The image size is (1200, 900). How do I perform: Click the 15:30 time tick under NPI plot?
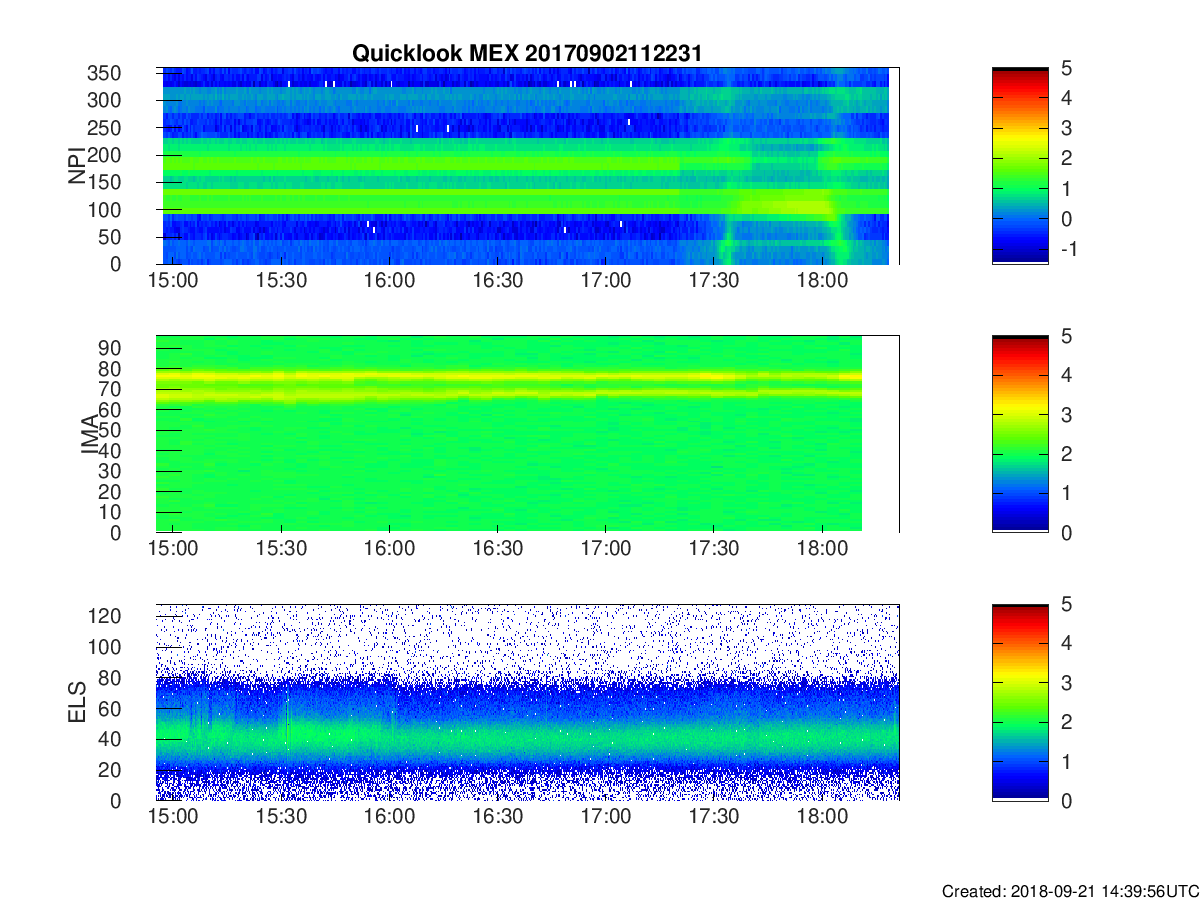(281, 283)
